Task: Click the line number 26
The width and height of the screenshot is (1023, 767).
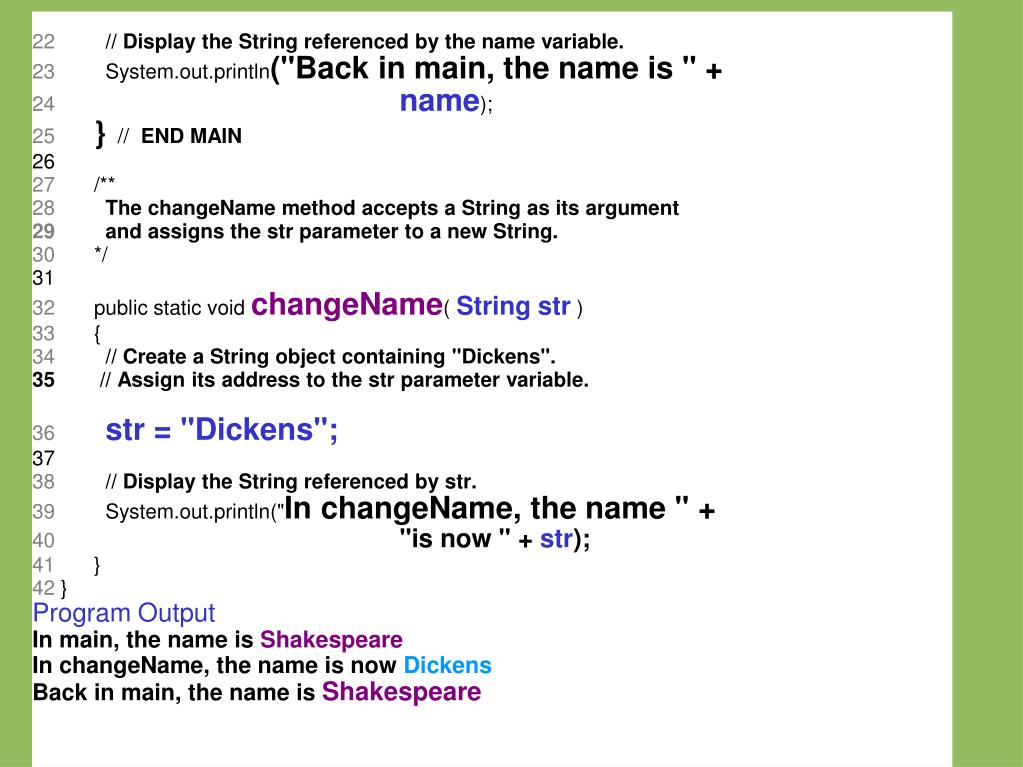Action: [x=44, y=162]
